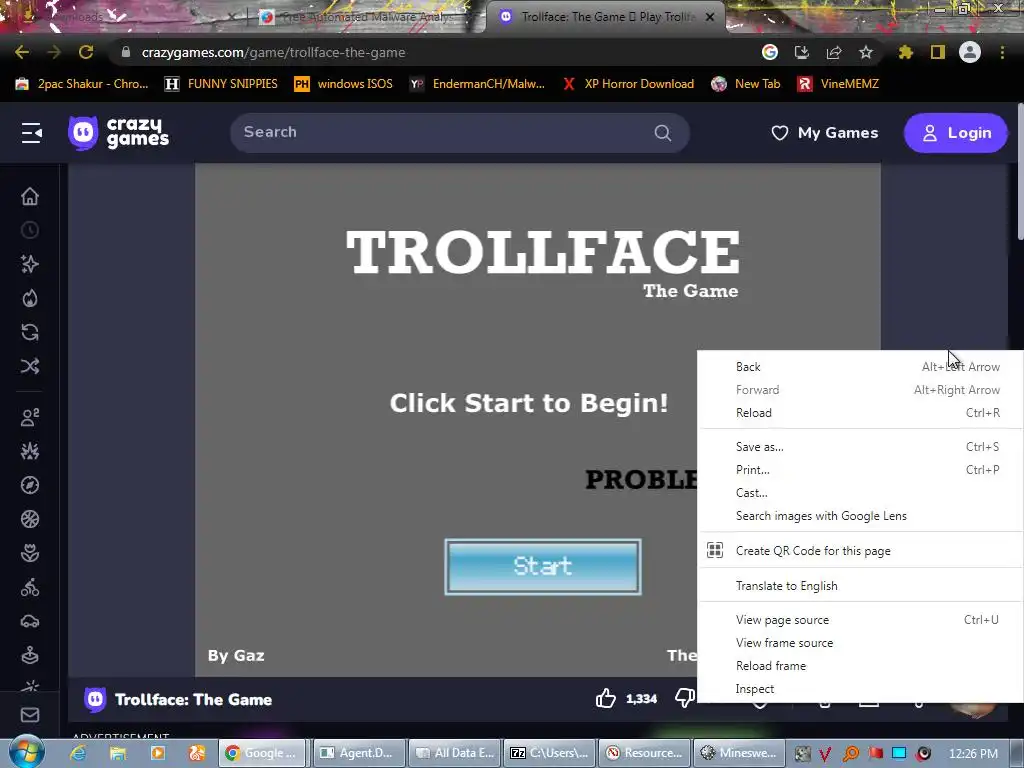Viewport: 1024px width, 768px height.
Task: Choose Save as... in the context menu
Action: [860, 447]
